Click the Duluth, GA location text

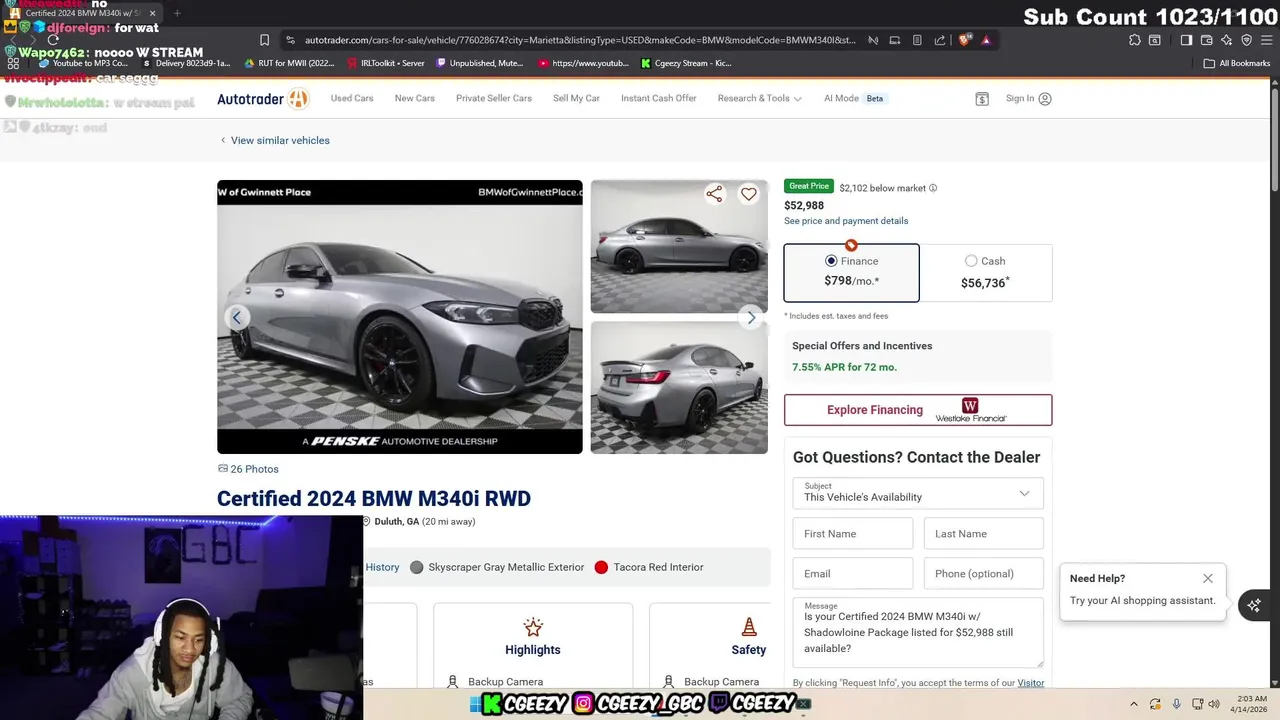click(x=397, y=521)
